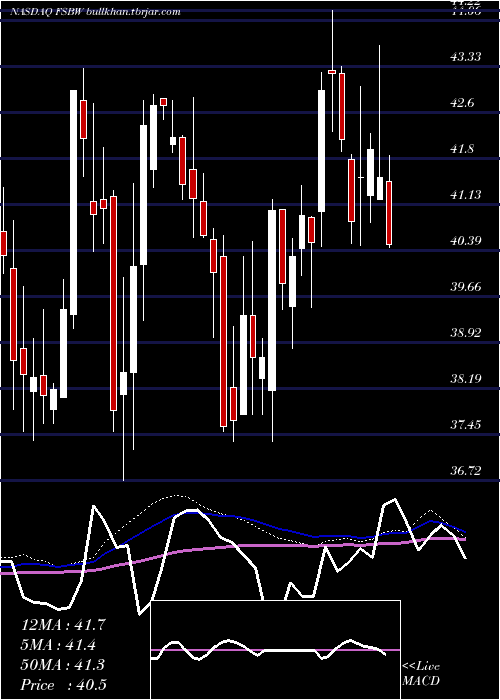Click the 41.13 price axis label
The height and width of the screenshot is (700, 500).
point(465,195)
